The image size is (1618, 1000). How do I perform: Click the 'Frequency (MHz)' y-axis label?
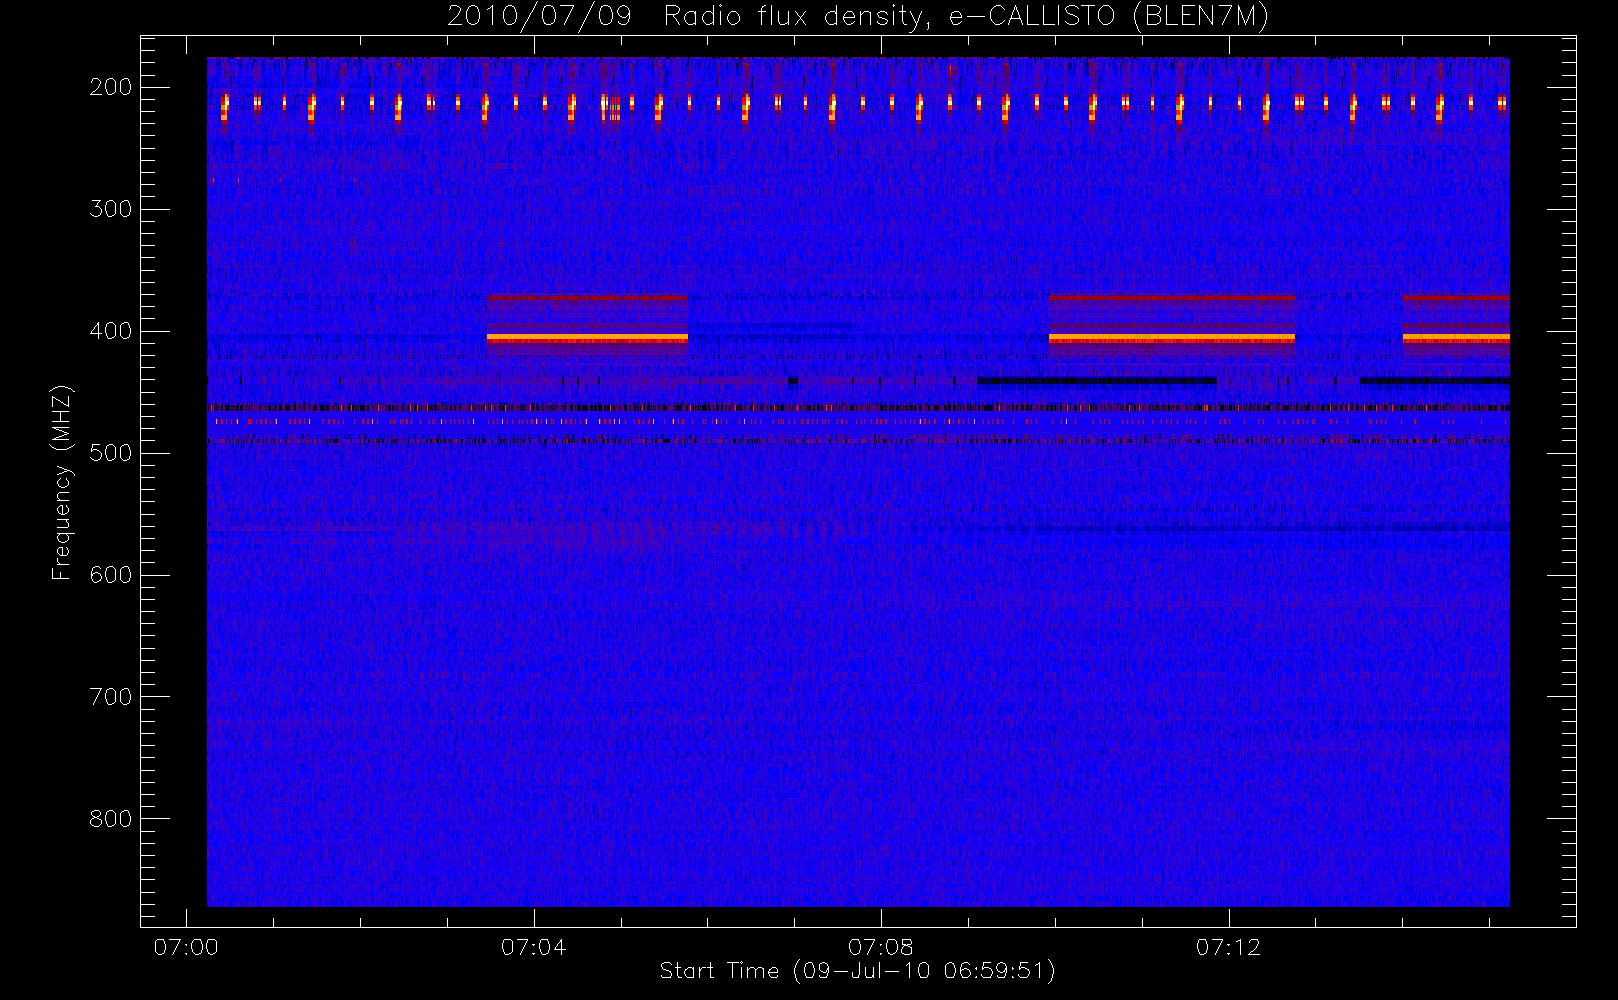coord(62,482)
